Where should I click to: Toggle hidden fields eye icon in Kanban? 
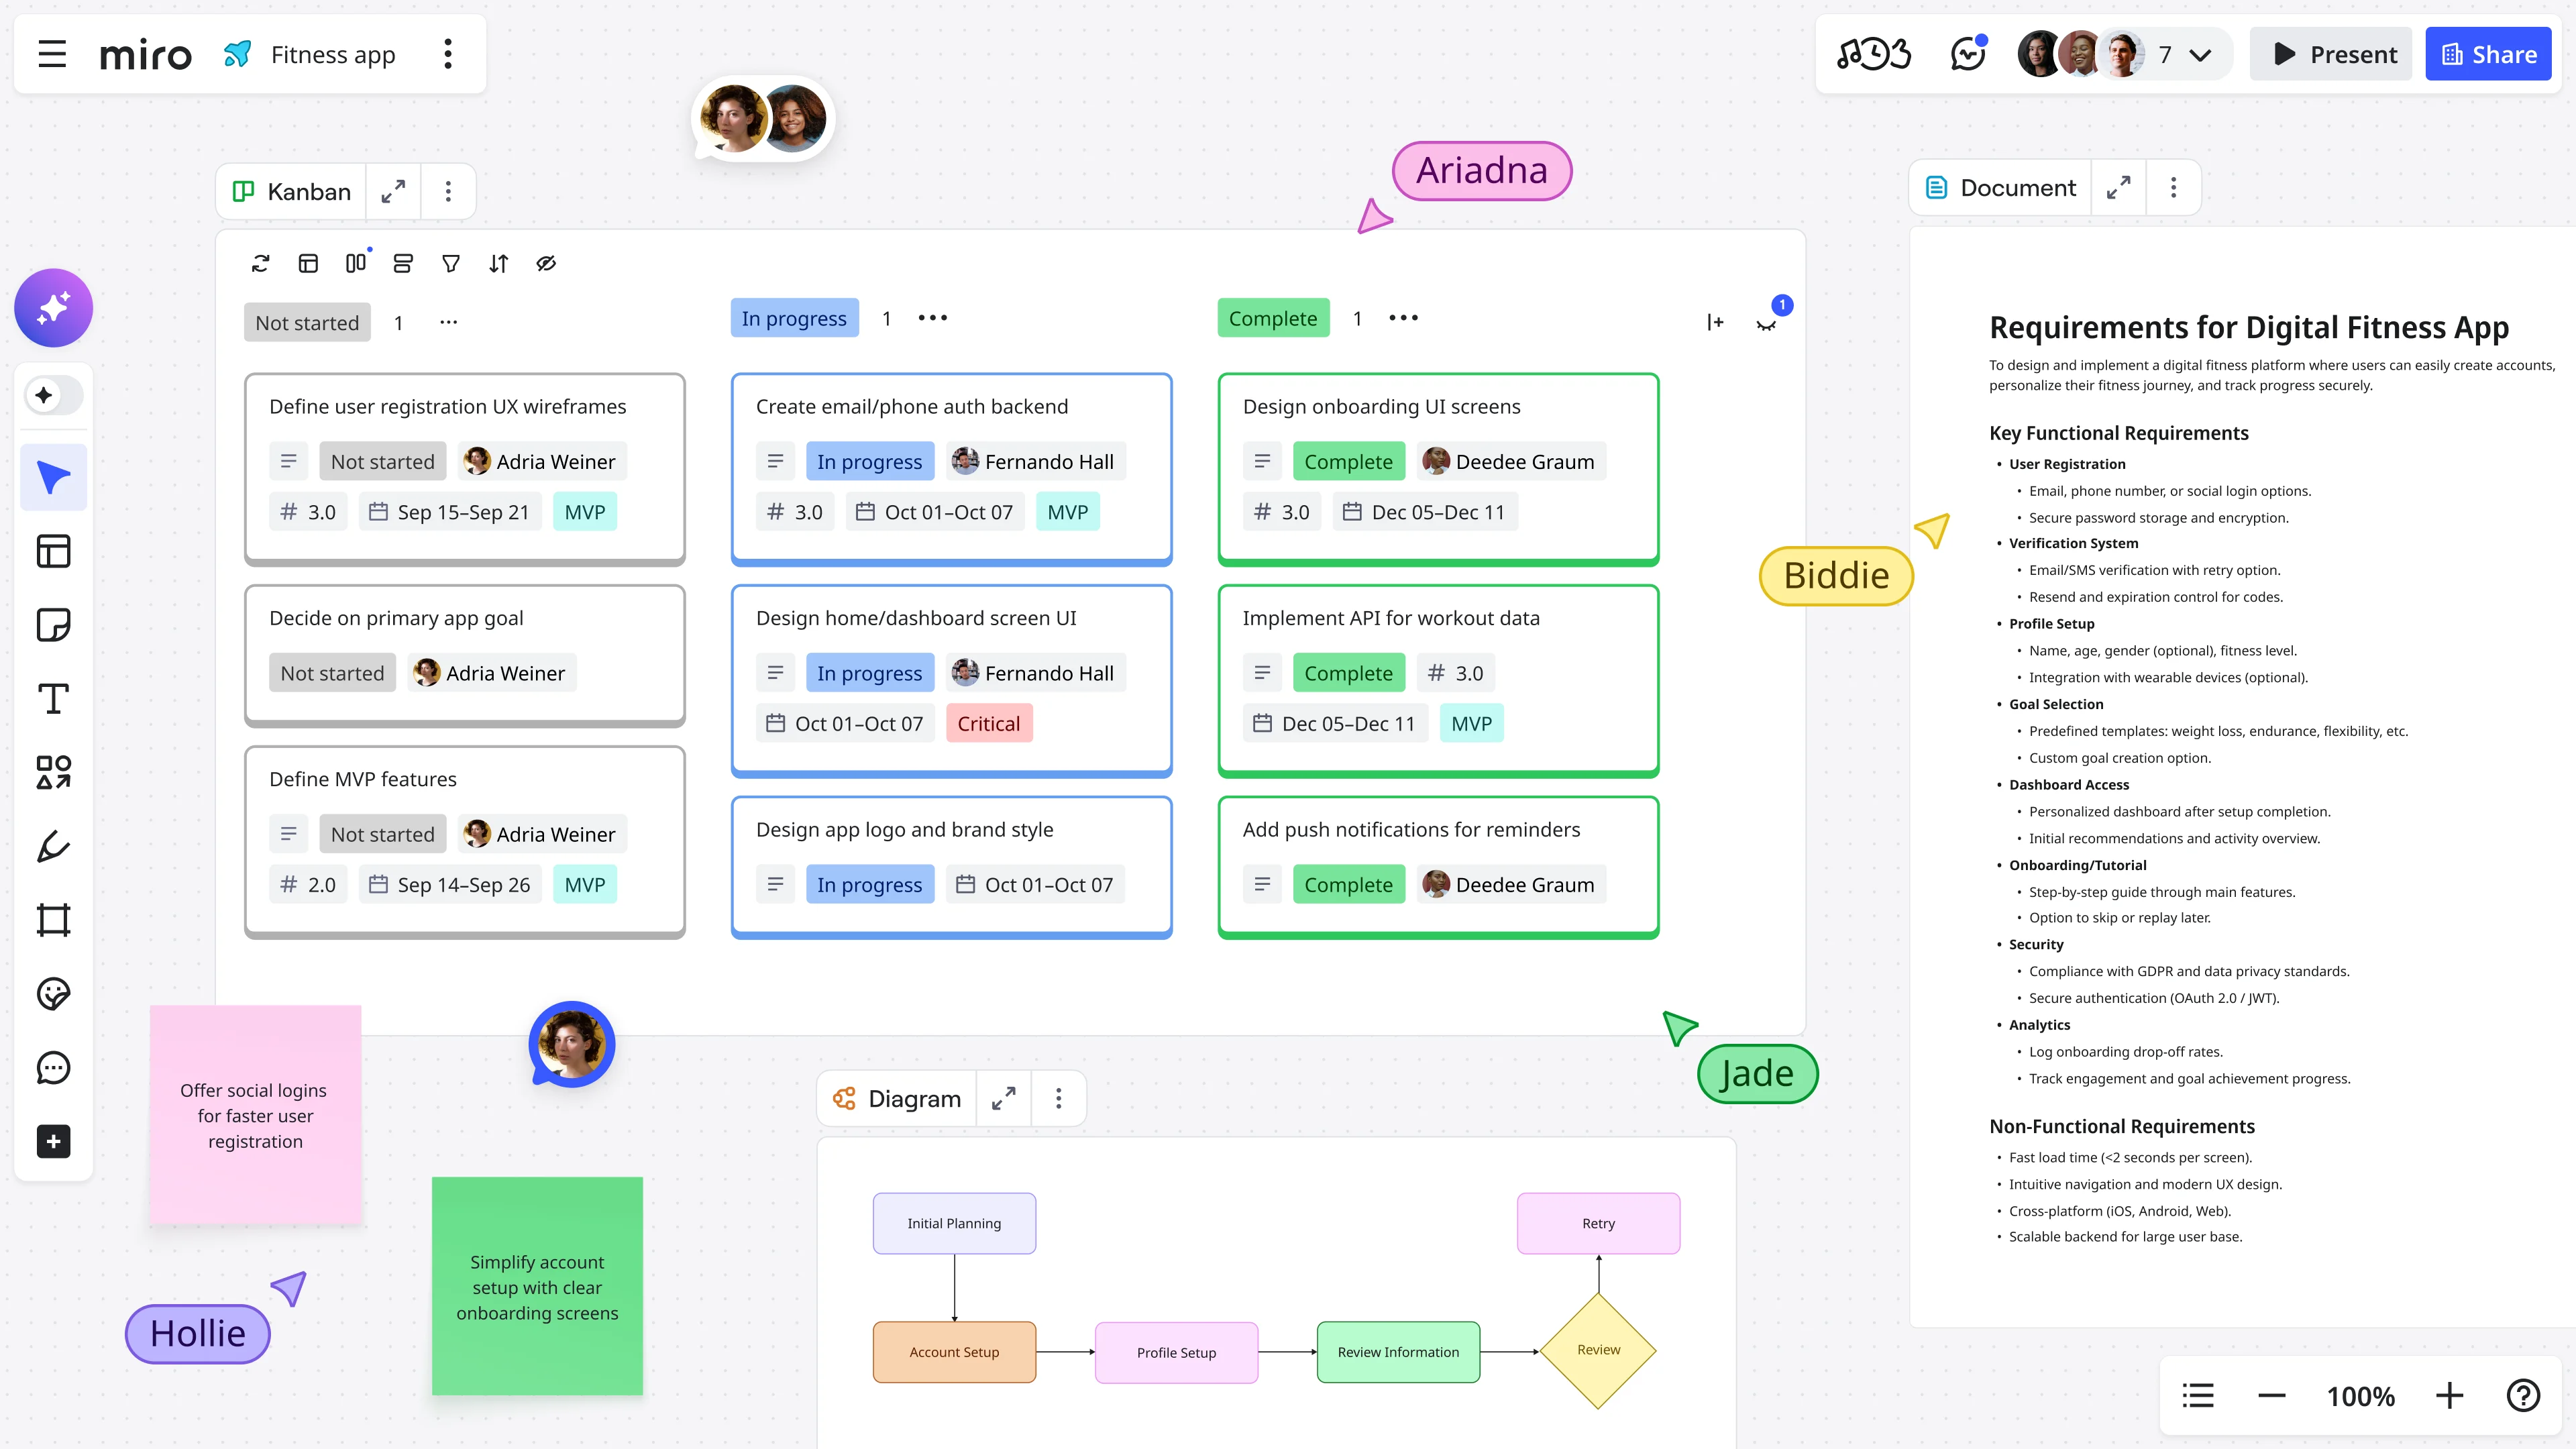pos(546,264)
